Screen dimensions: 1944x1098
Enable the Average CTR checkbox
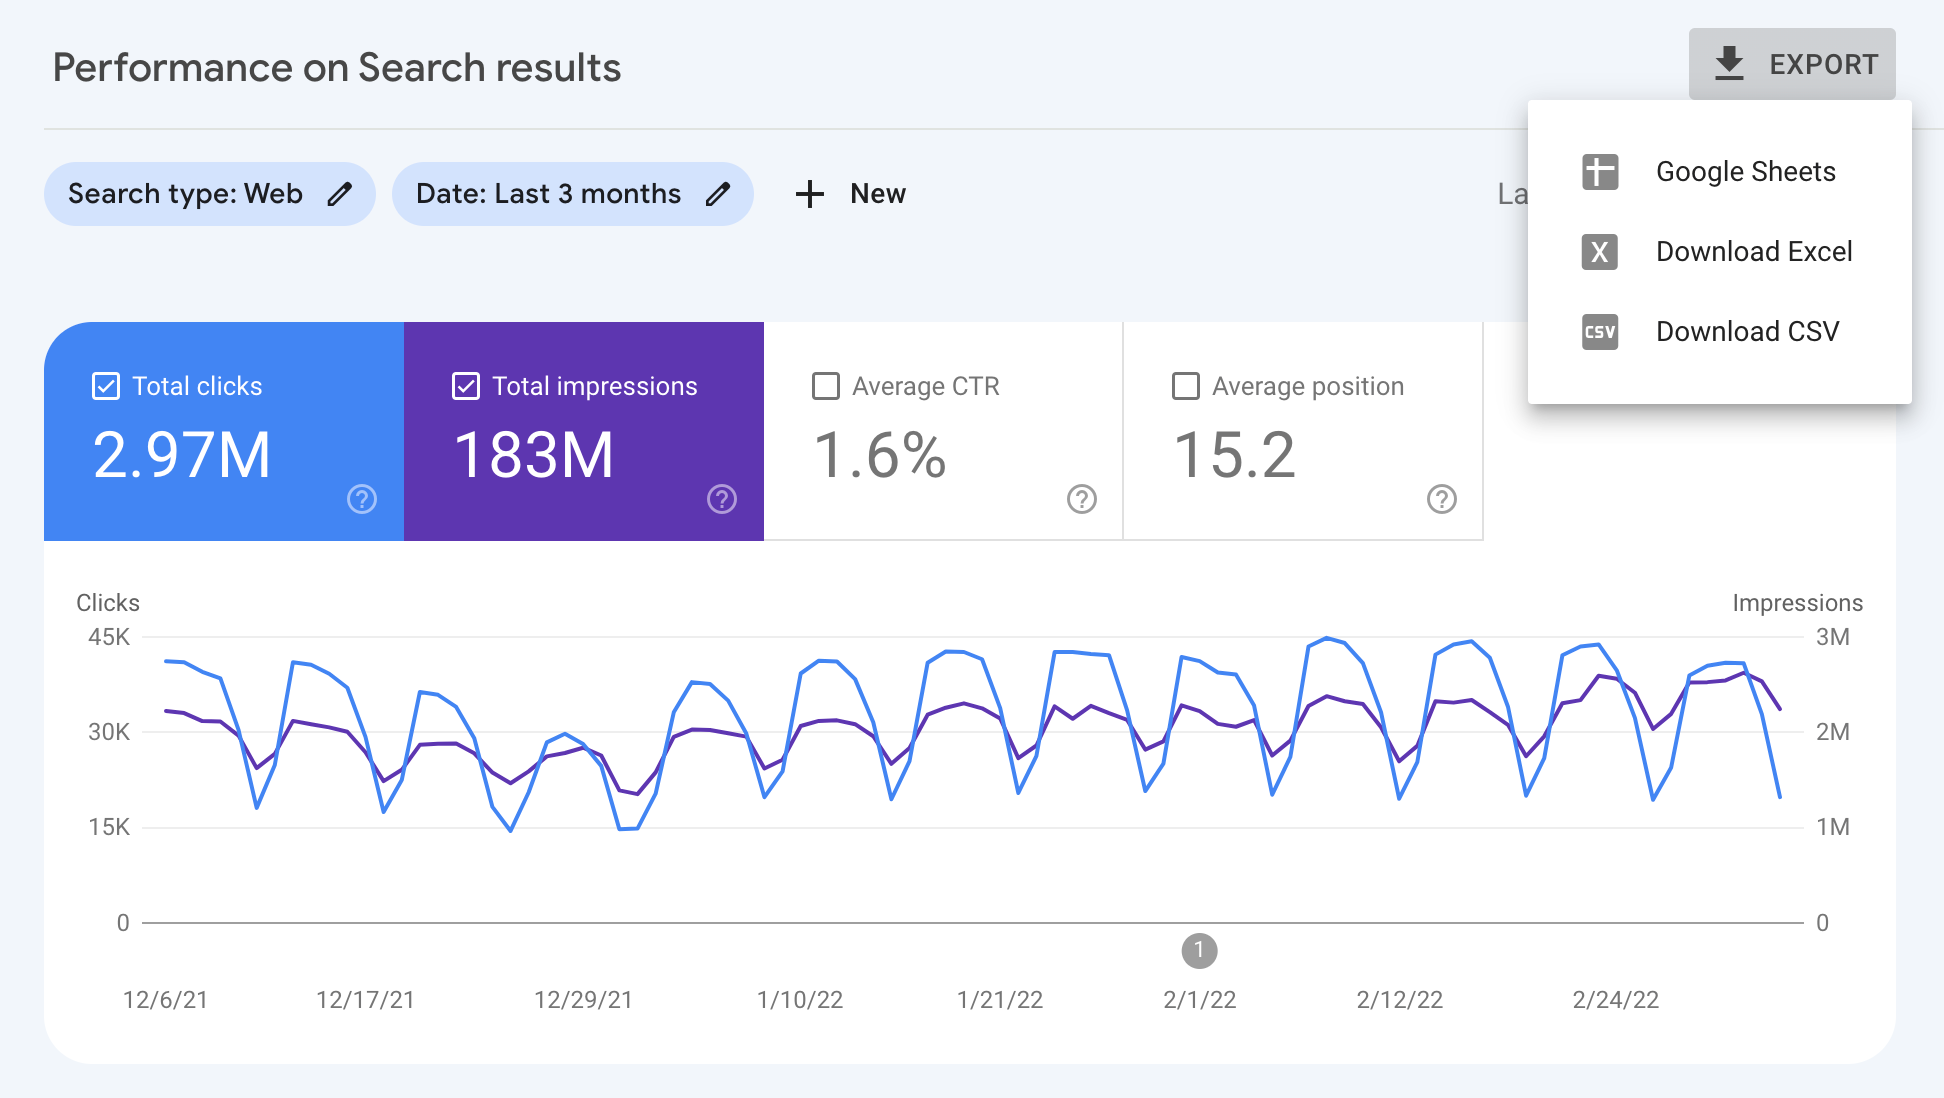[x=824, y=386]
